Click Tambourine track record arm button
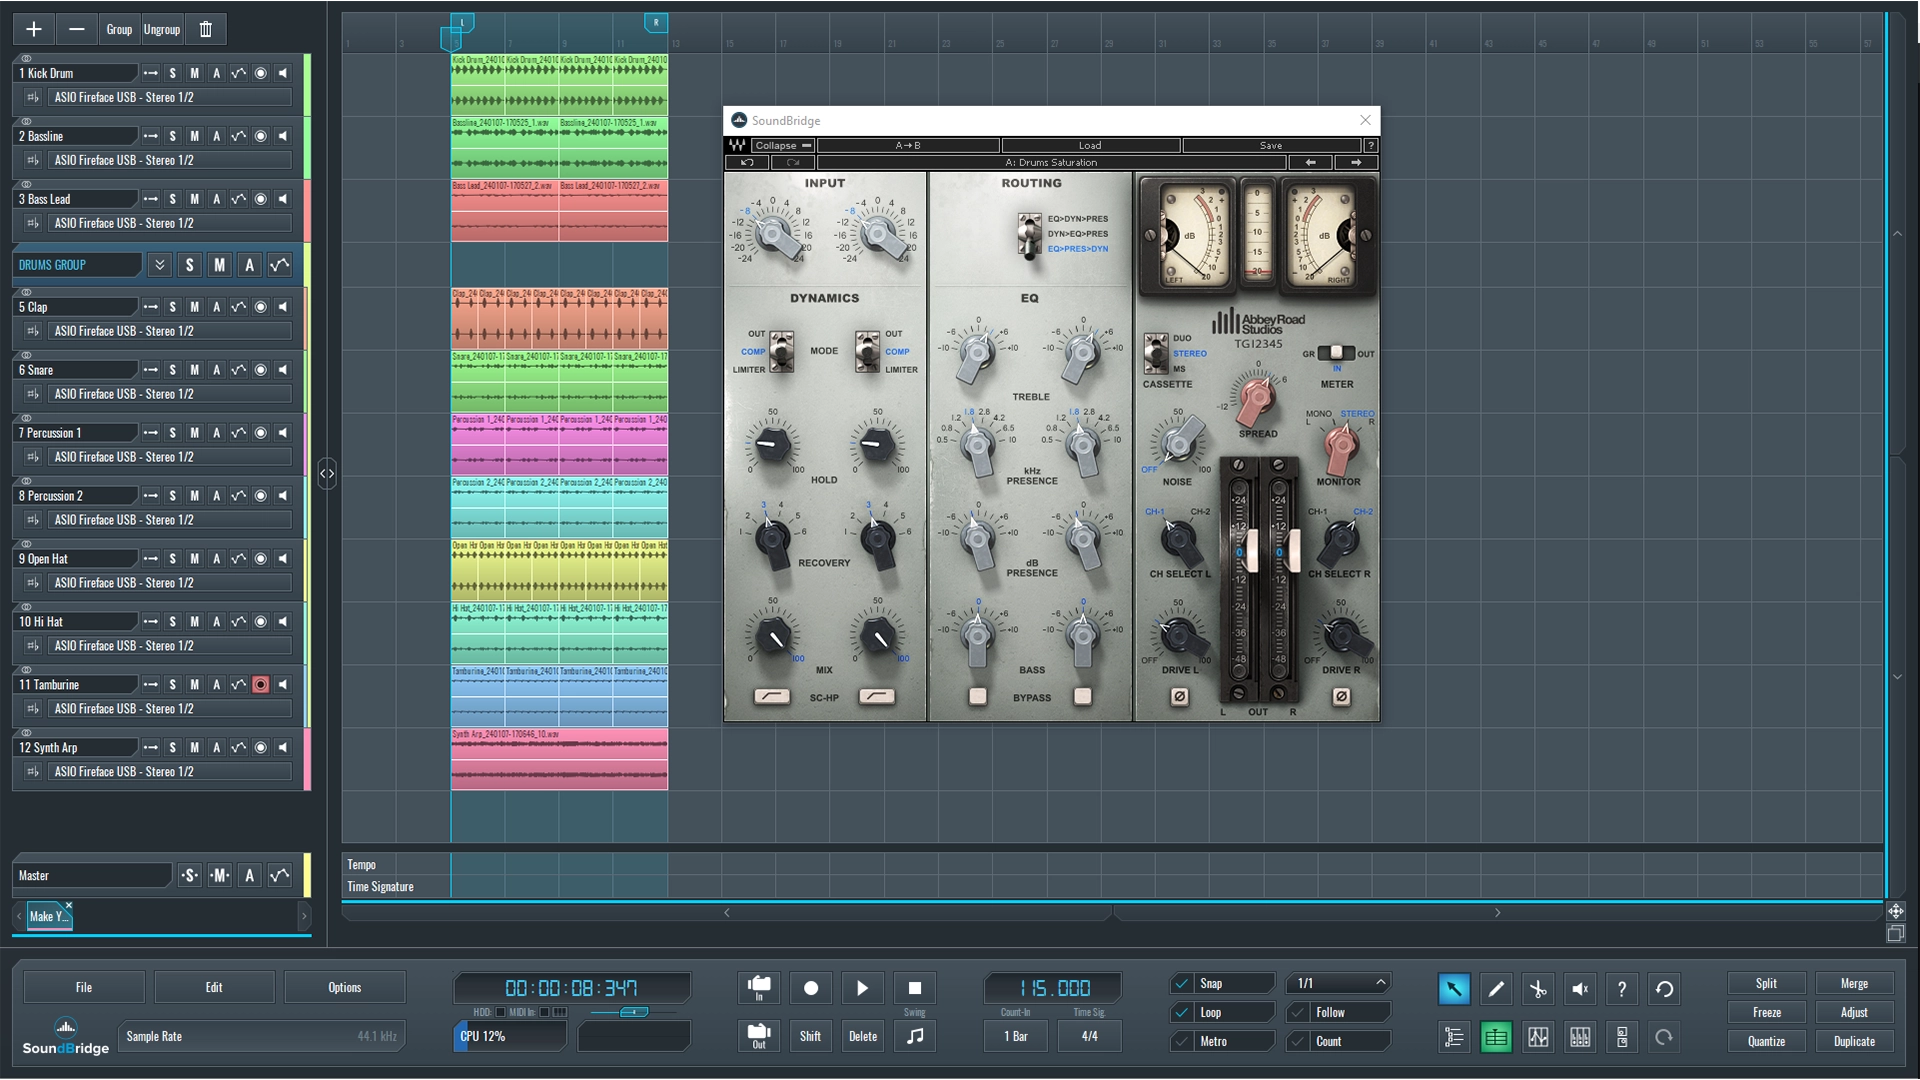Image resolution: width=1920 pixels, height=1080 pixels. click(261, 685)
